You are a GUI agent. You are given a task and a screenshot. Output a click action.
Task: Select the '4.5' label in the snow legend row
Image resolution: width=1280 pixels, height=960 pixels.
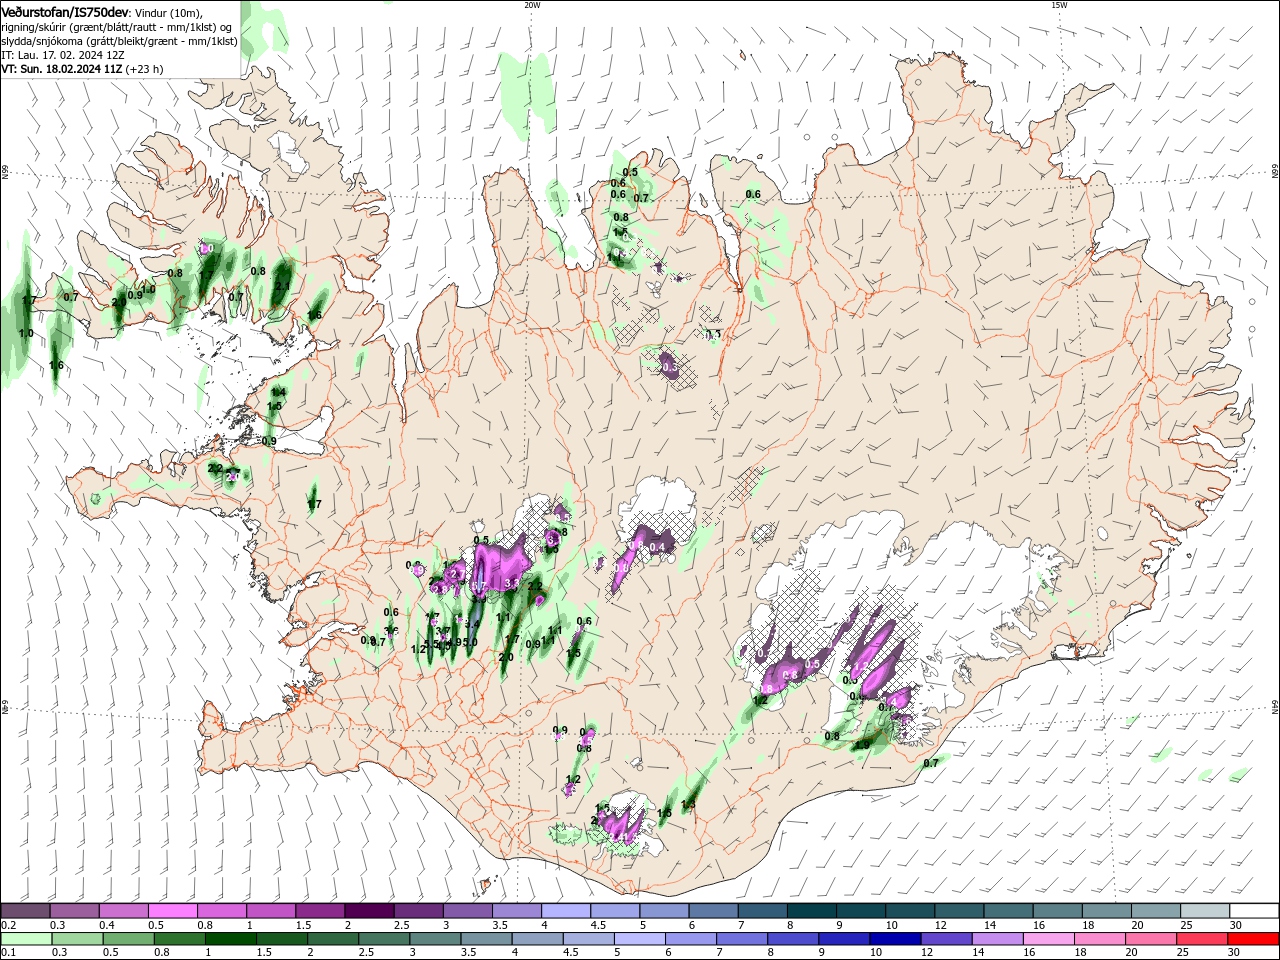tap(597, 925)
